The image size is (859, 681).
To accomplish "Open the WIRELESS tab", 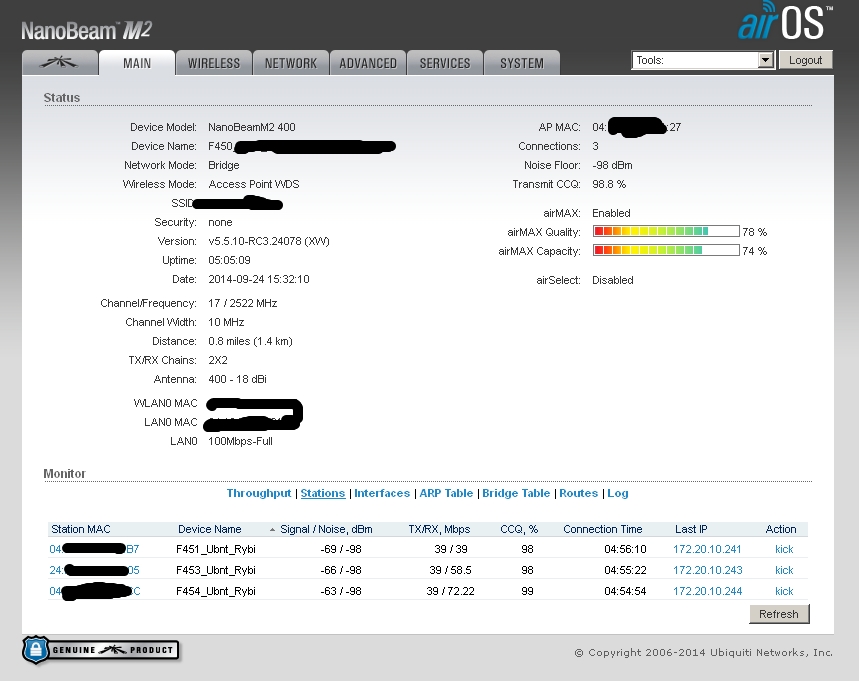I will click(x=214, y=63).
